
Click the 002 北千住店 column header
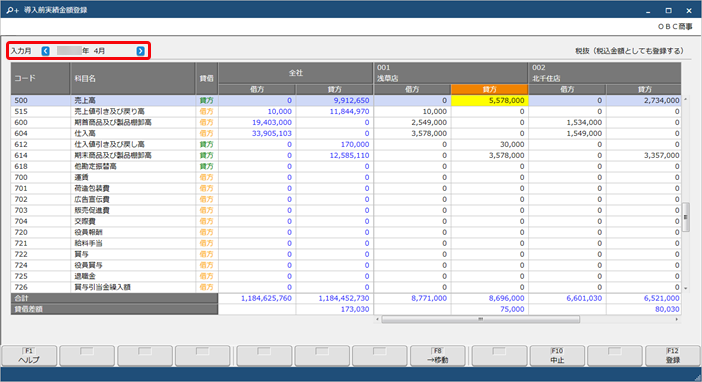tap(605, 73)
